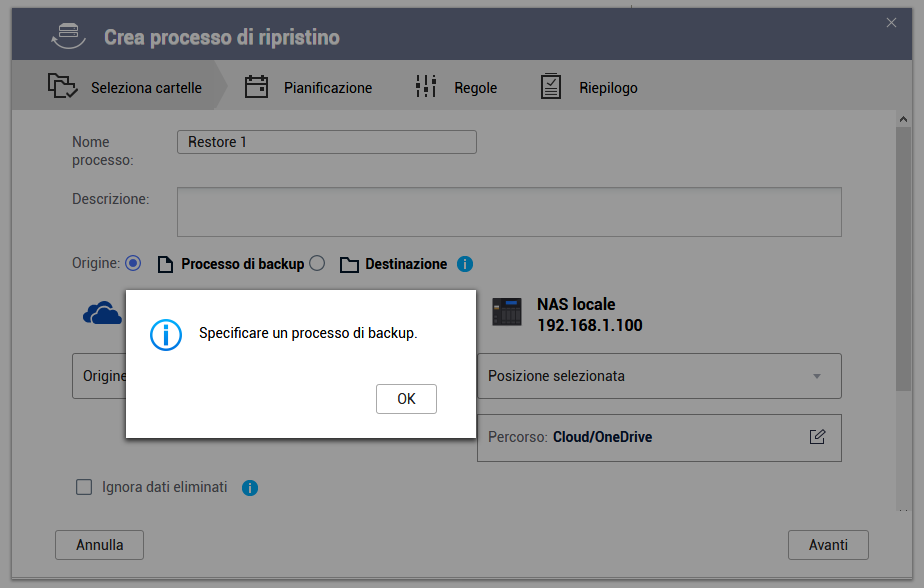Click info icon next to Destinazione
The height and width of the screenshot is (588, 924).
[x=464, y=264]
